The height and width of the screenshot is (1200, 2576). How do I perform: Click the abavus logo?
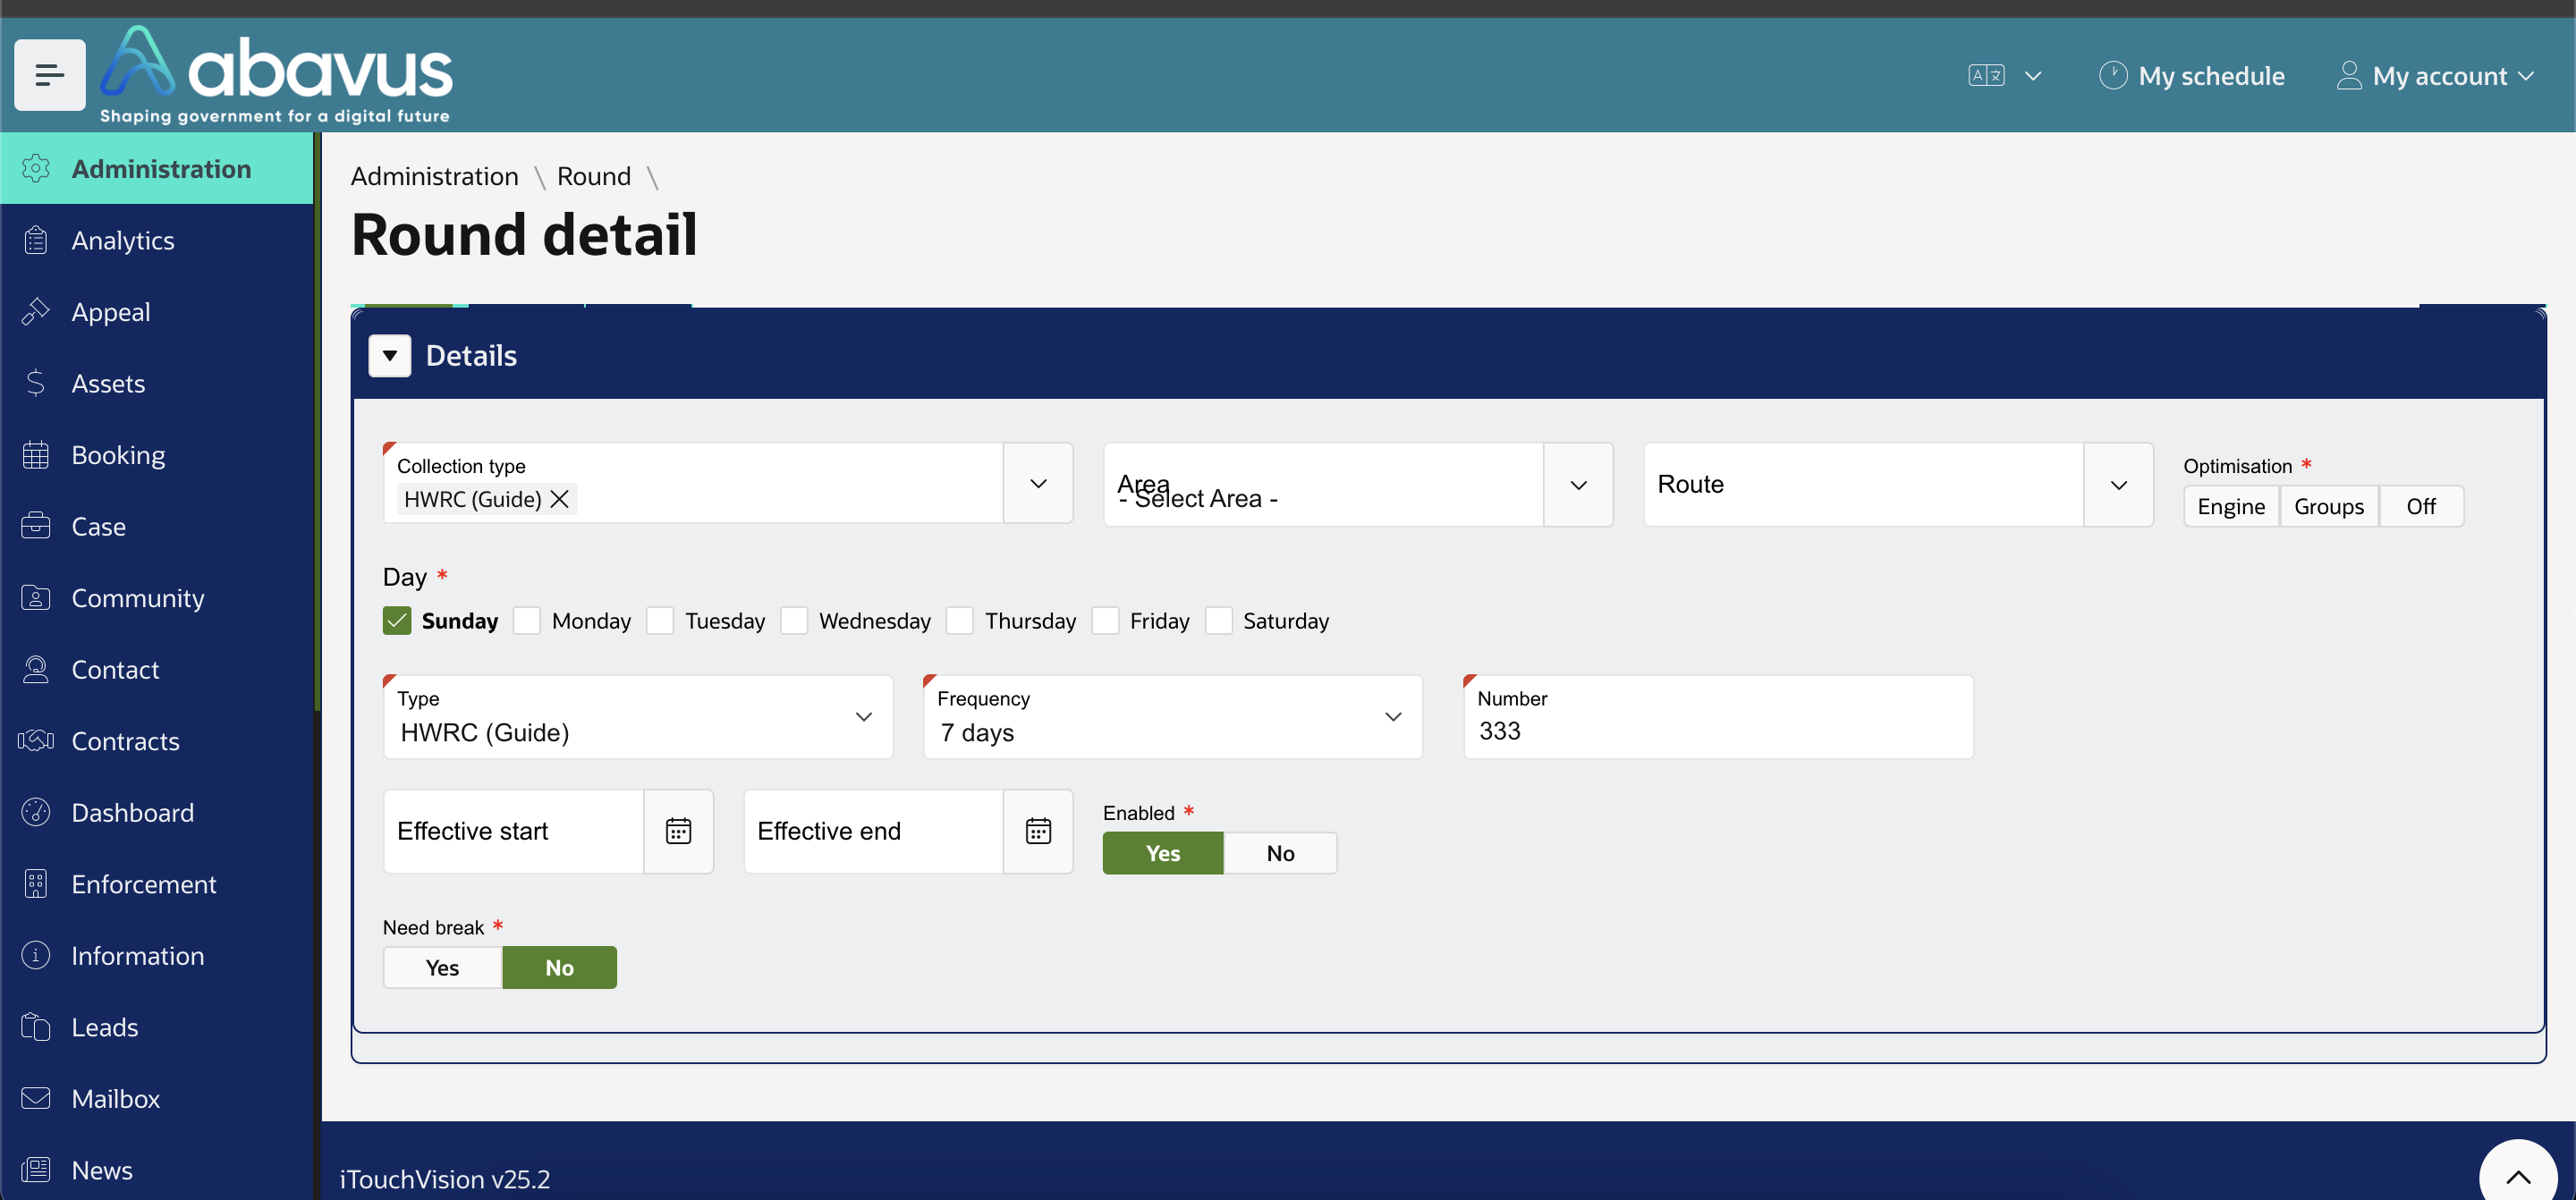276,75
